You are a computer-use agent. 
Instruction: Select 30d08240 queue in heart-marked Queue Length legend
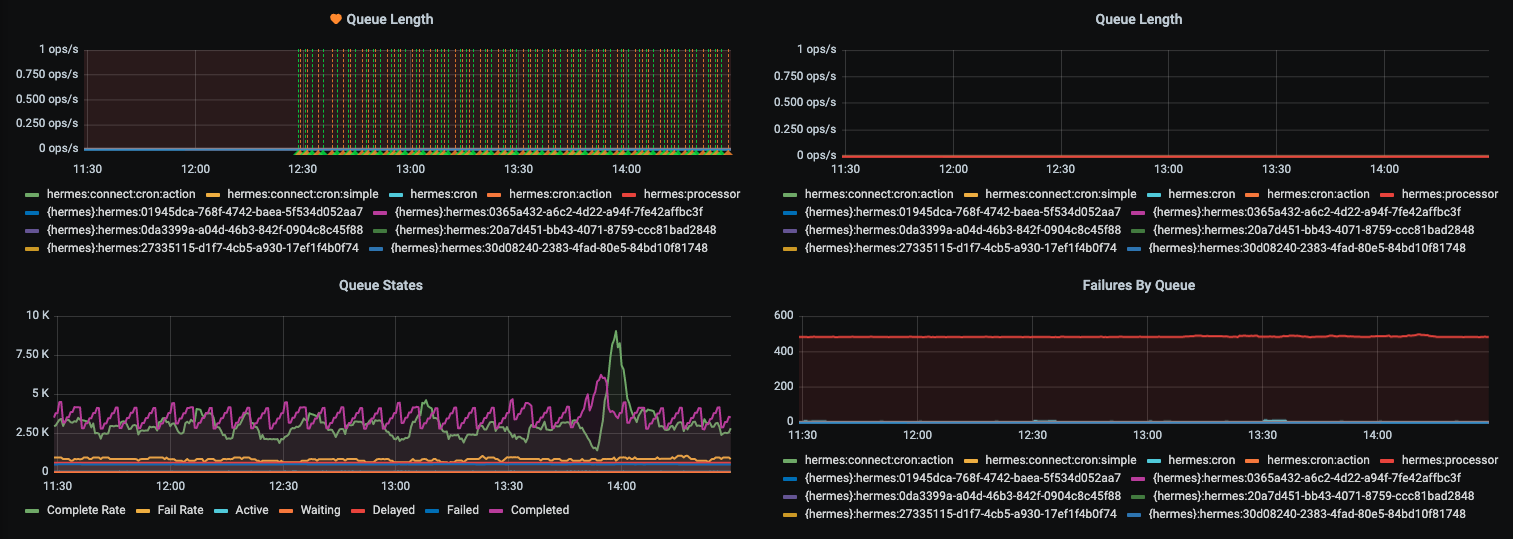(x=549, y=248)
